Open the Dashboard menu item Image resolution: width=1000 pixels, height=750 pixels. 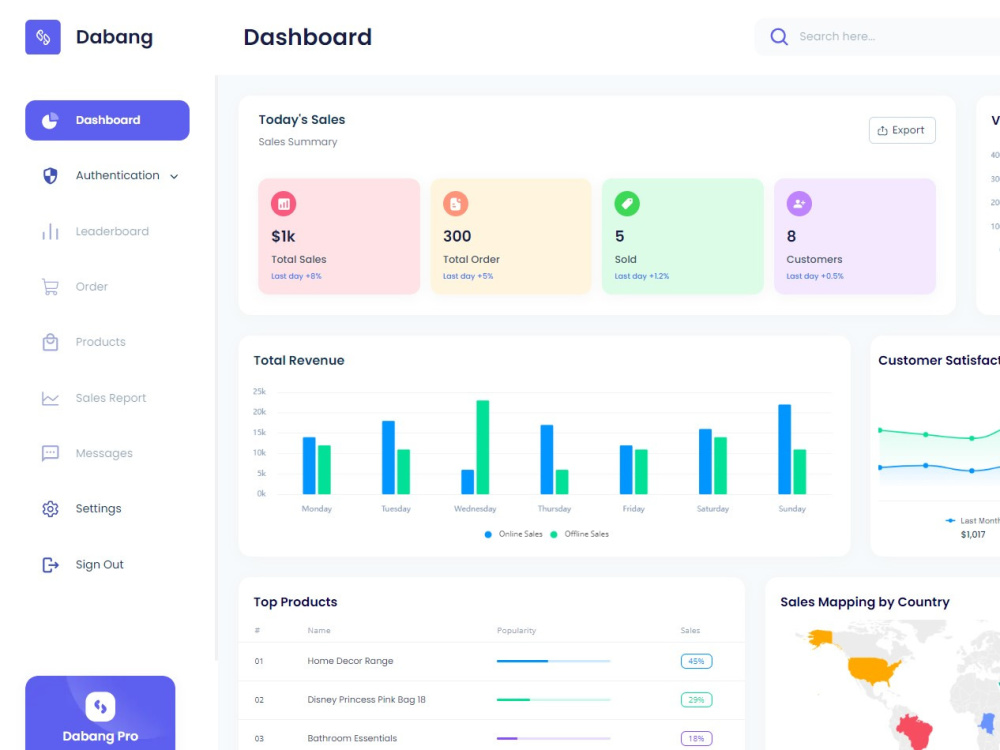point(107,121)
